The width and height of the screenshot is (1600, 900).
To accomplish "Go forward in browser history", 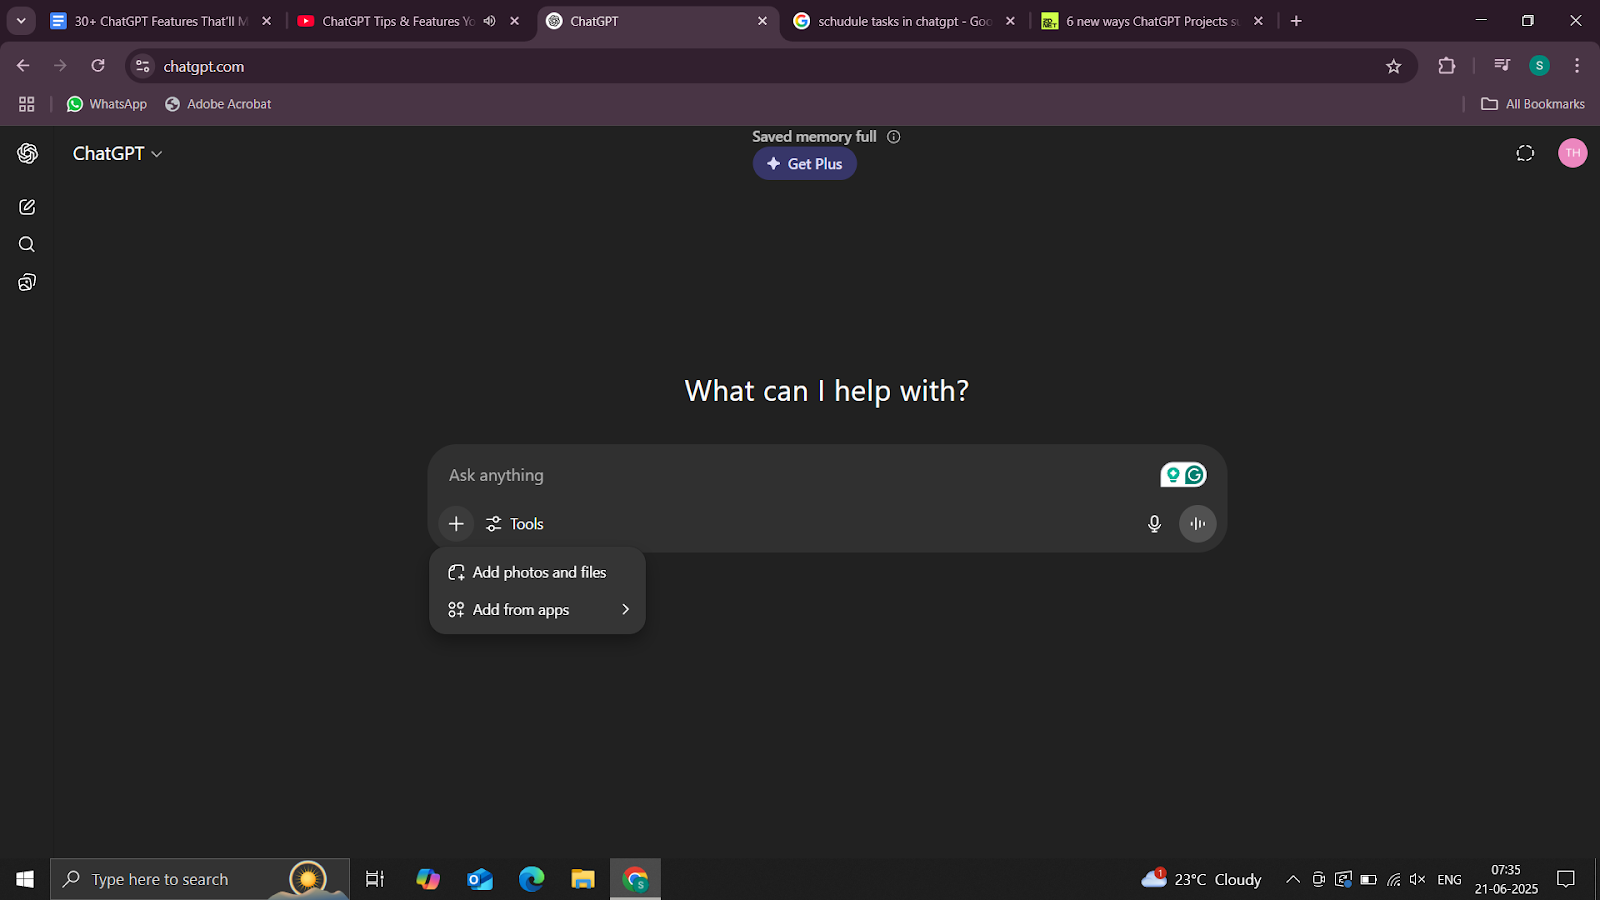I will (60, 66).
